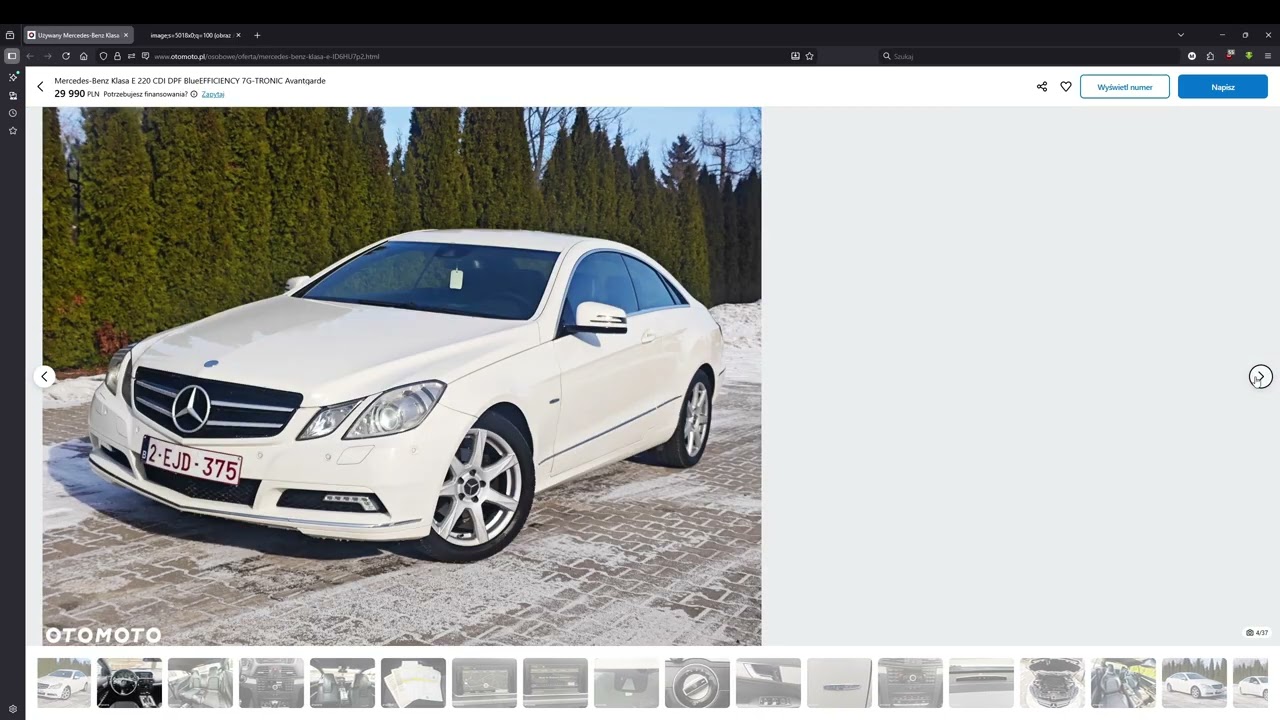Expand the list all tabs dropdown

click(1180, 35)
